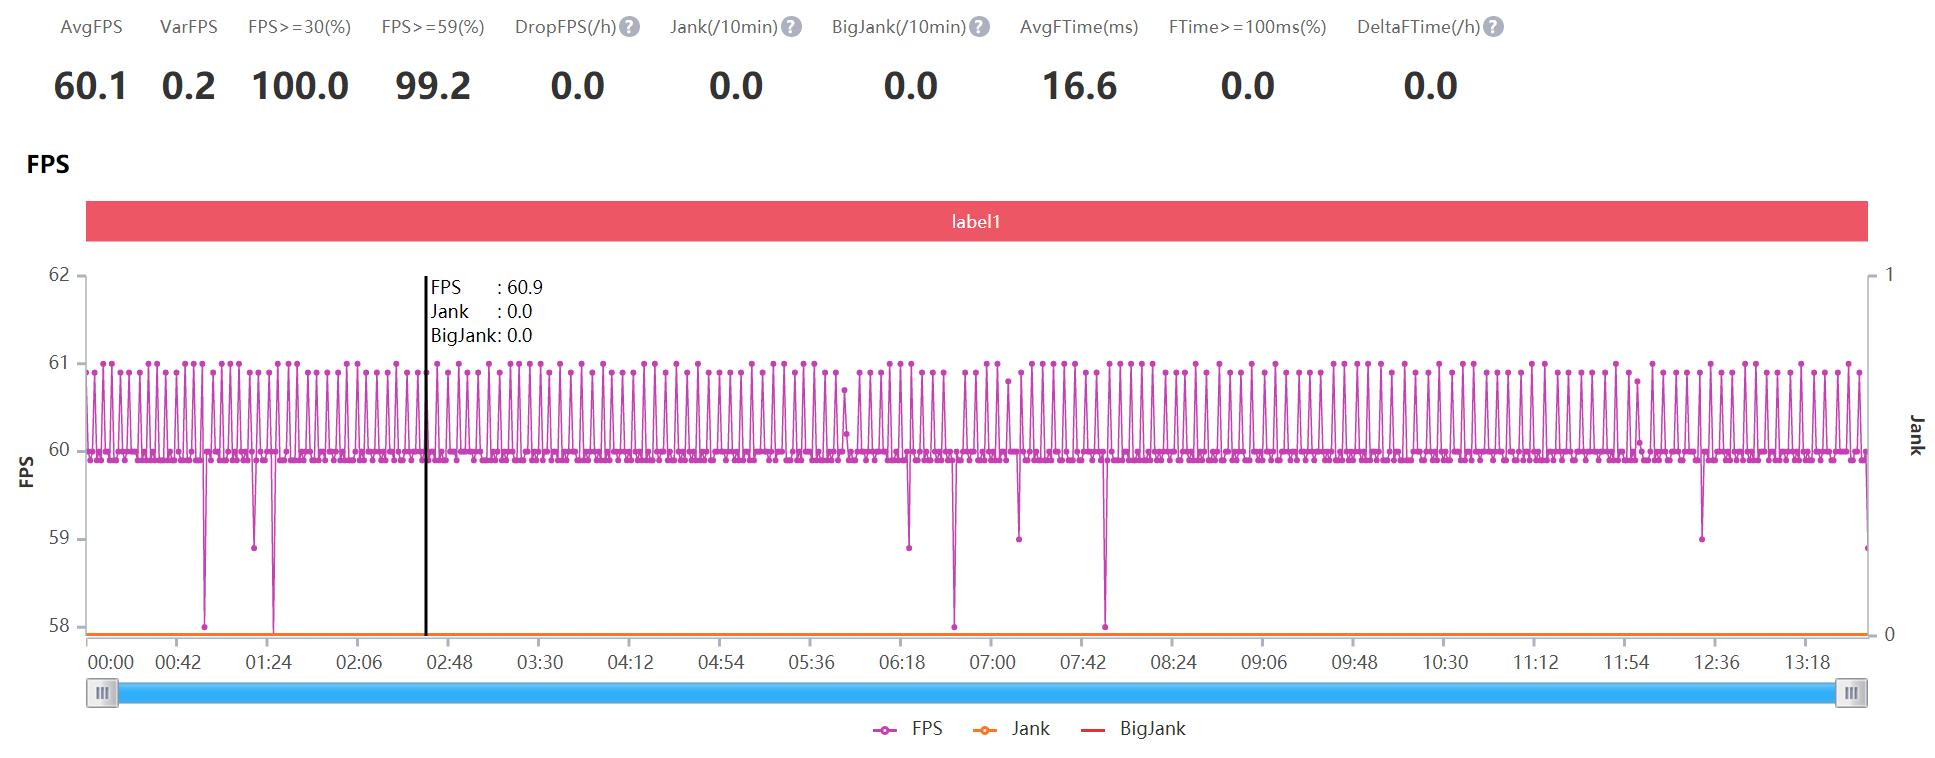1935x758 pixels.
Task: Click the 12:36 time axis label
Action: (x=1716, y=662)
